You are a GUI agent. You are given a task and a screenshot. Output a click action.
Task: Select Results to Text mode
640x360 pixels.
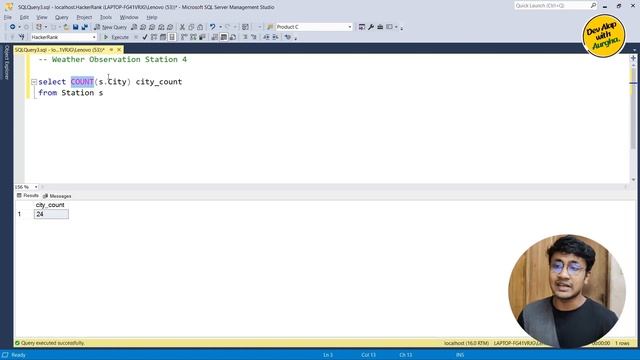[215, 37]
